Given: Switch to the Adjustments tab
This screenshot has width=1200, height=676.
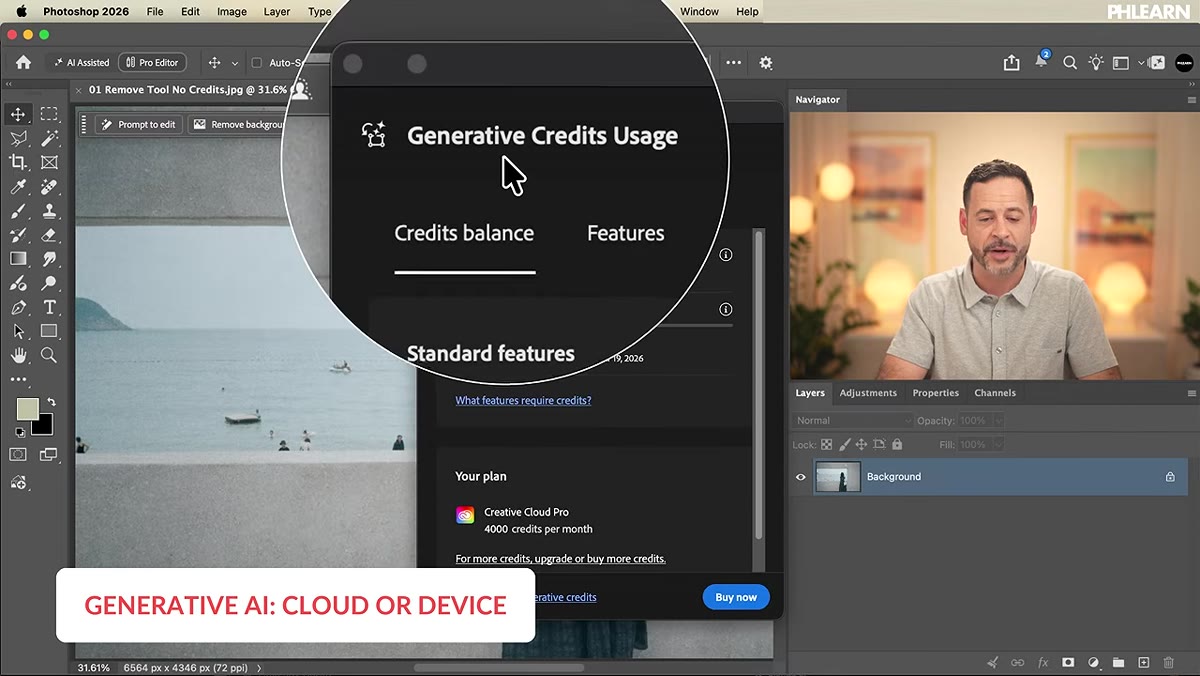Looking at the screenshot, I should (x=868, y=393).
